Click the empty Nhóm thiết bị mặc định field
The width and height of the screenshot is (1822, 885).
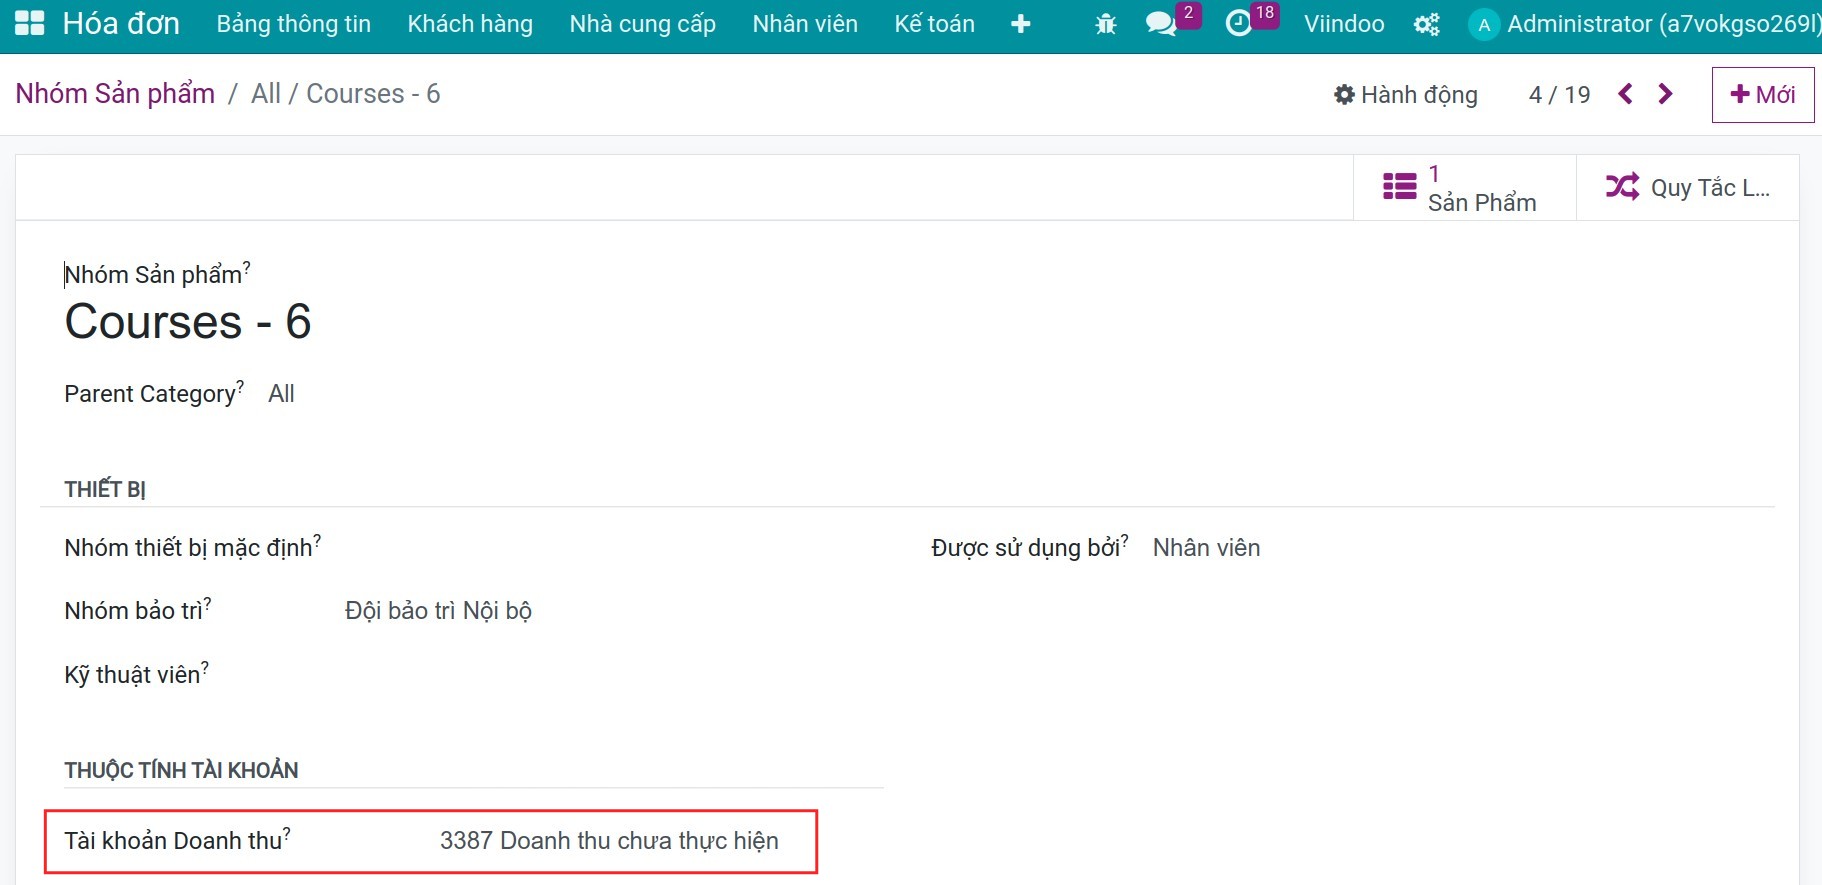(x=614, y=548)
